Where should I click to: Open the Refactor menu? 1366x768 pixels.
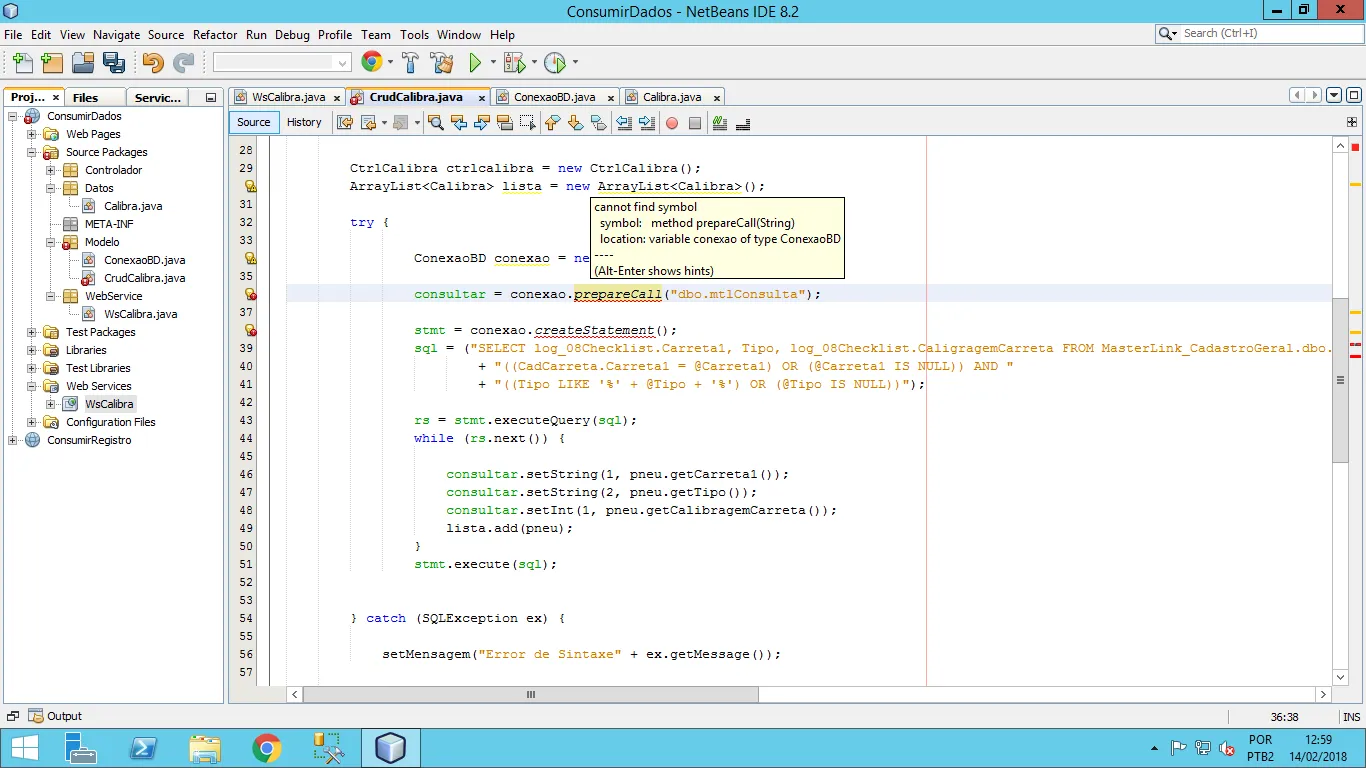click(x=215, y=34)
